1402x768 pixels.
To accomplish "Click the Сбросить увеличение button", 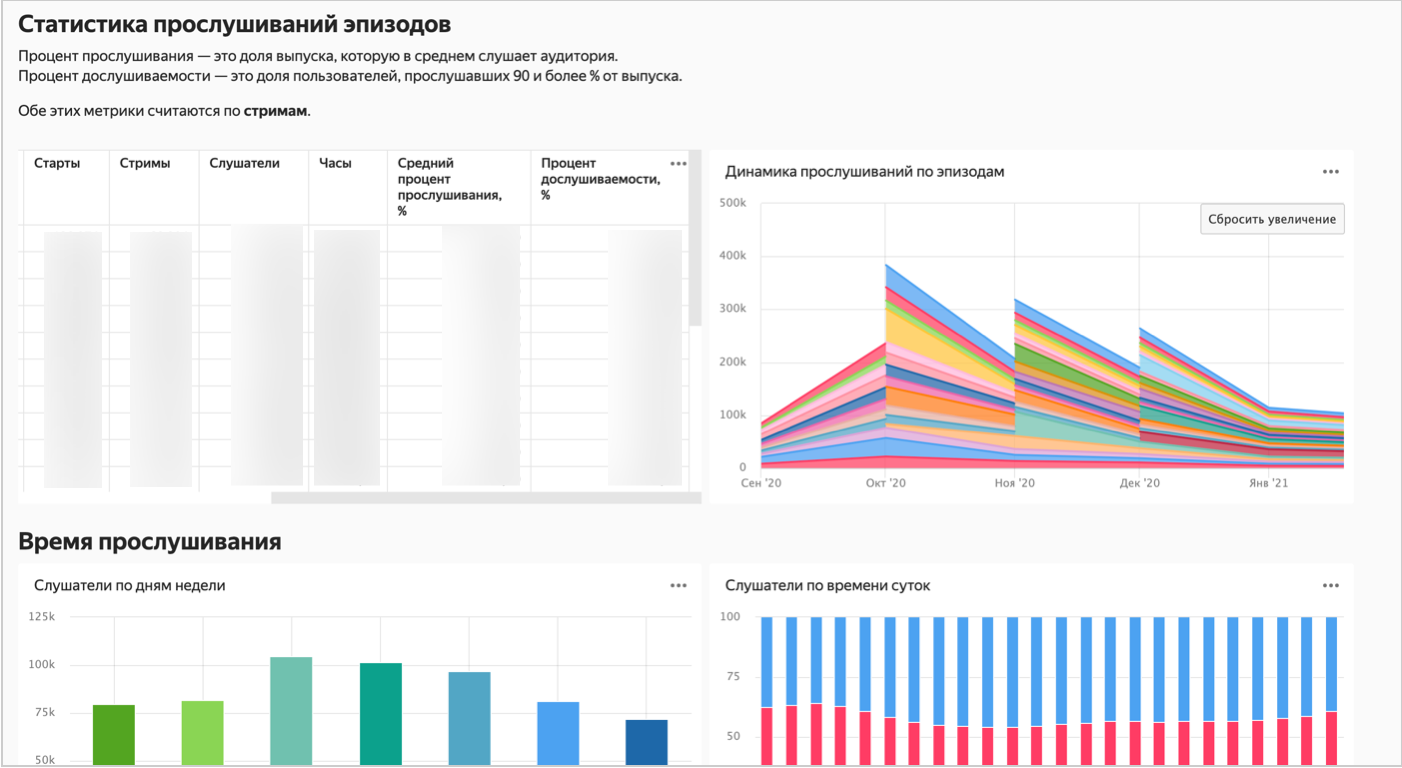I will click(x=1271, y=219).
